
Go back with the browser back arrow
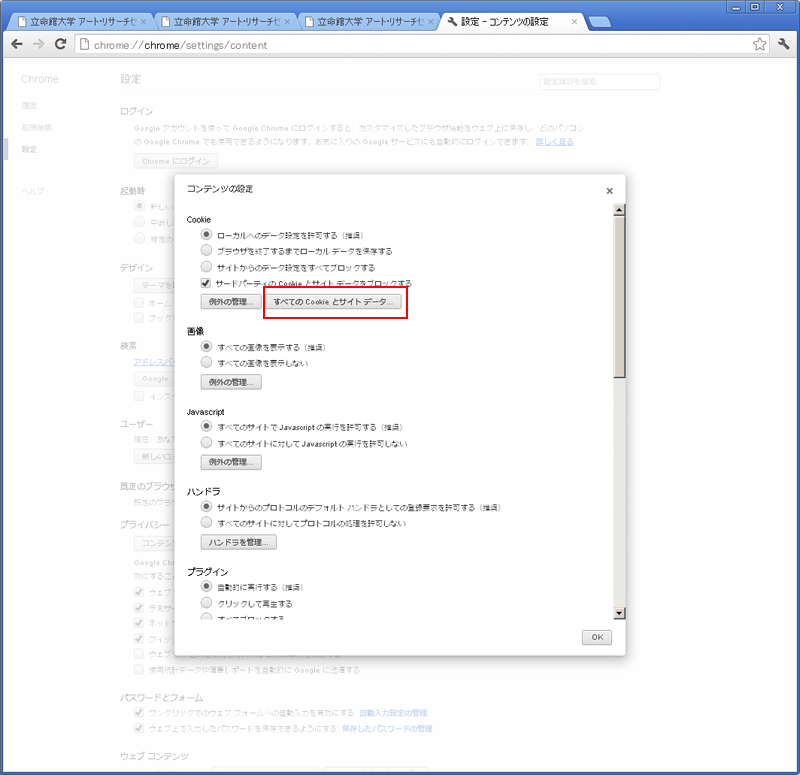17,44
